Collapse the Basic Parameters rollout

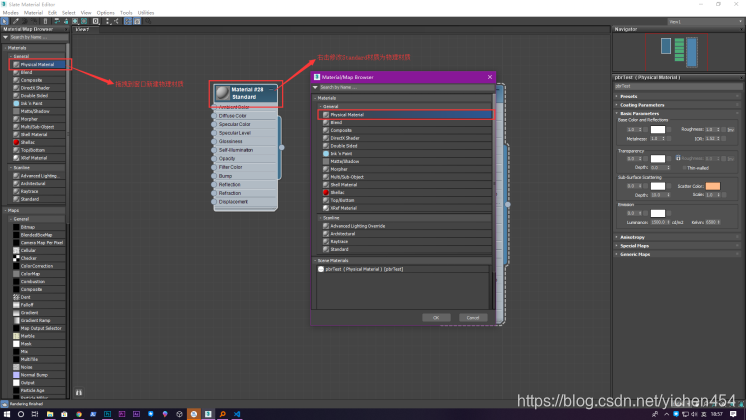coord(677,113)
